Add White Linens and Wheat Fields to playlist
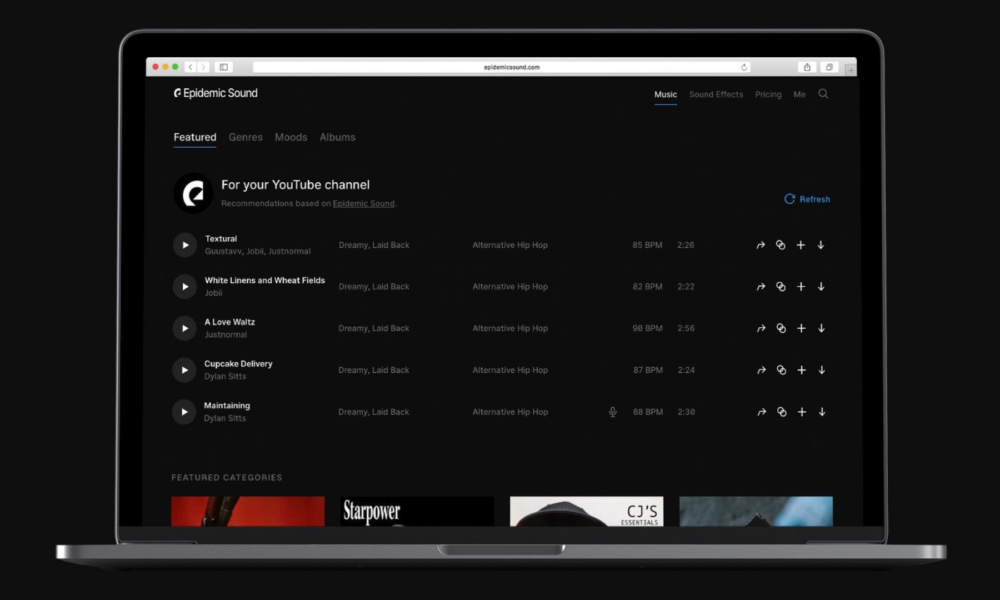 [801, 286]
